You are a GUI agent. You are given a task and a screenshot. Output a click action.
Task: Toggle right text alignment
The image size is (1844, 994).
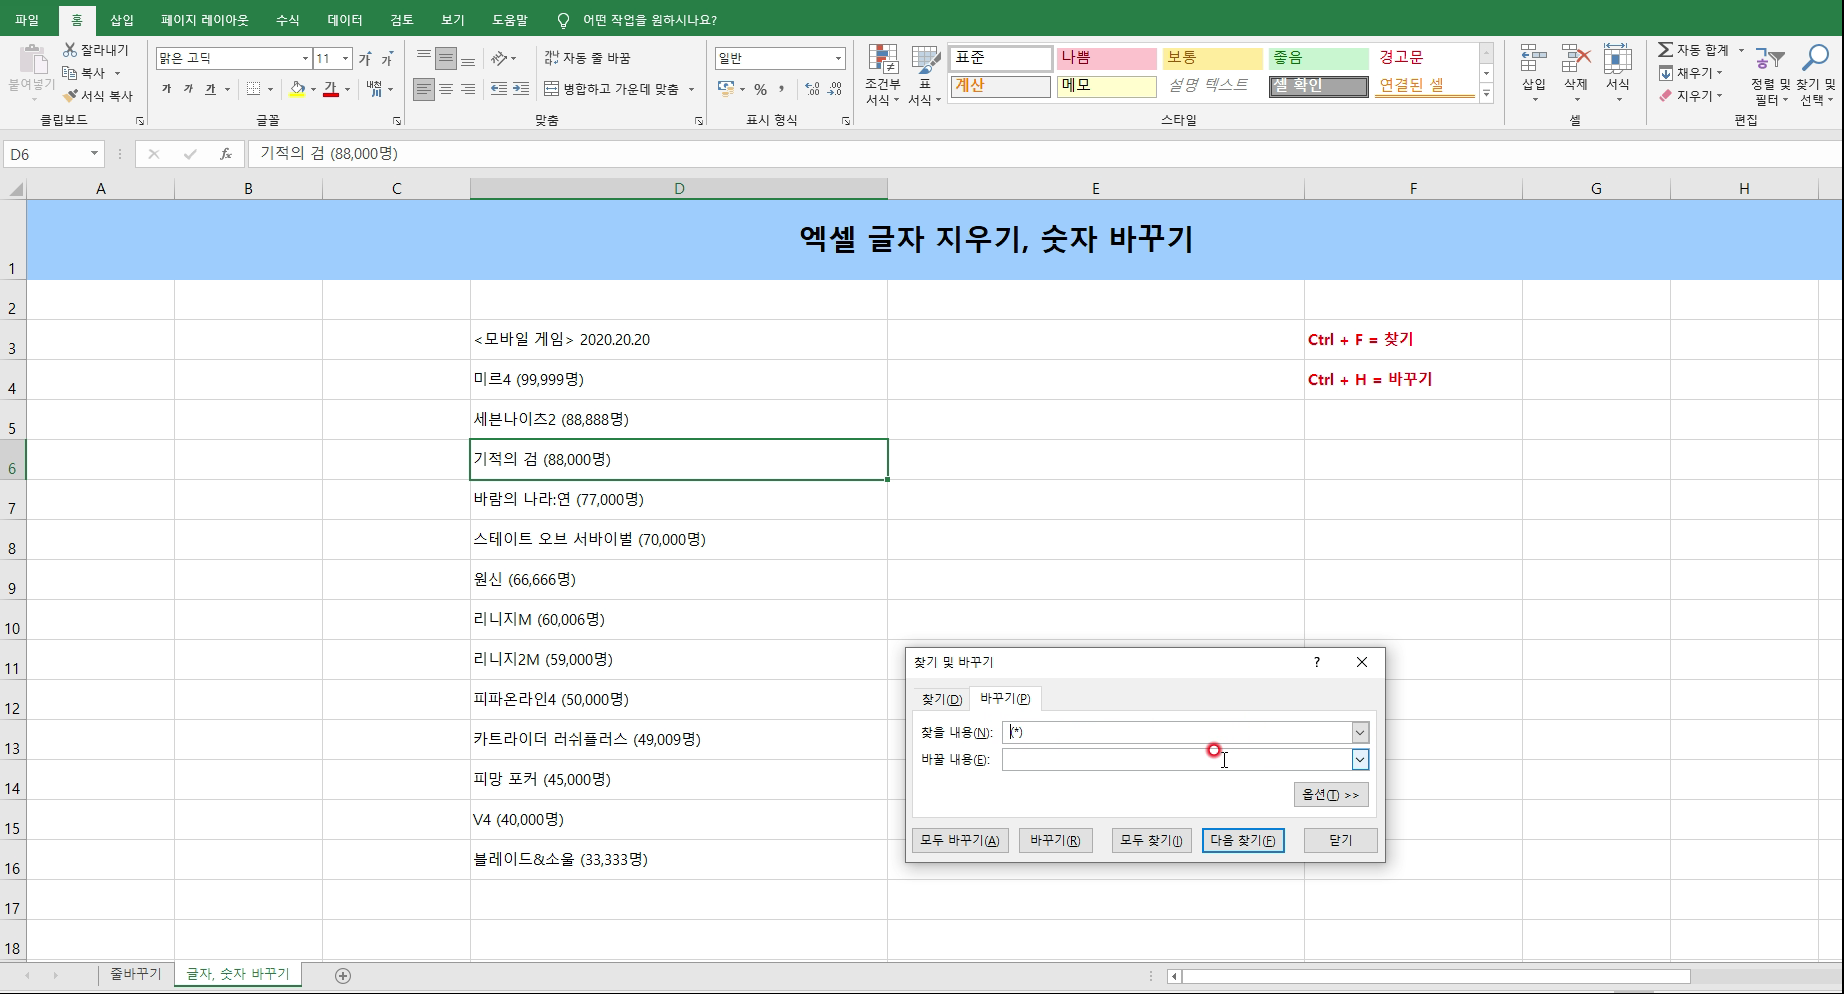click(x=468, y=89)
